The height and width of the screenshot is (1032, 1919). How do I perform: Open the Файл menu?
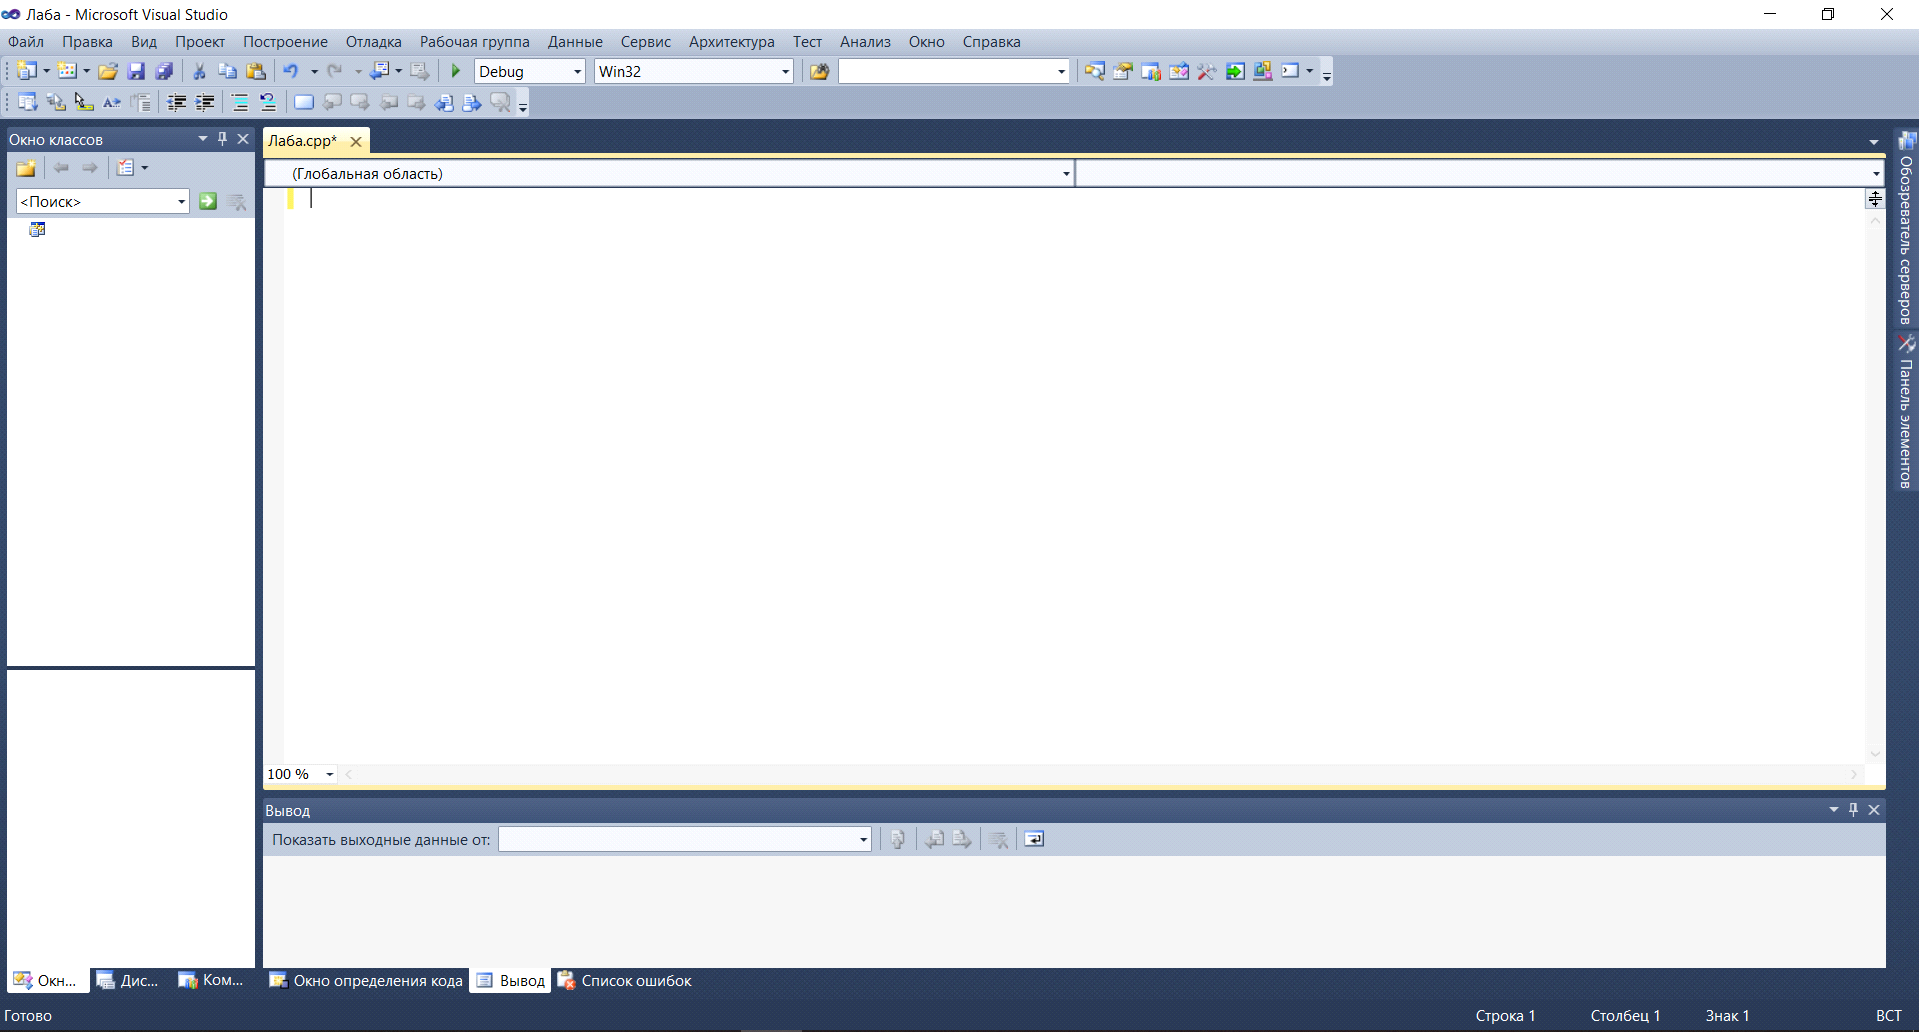26,42
